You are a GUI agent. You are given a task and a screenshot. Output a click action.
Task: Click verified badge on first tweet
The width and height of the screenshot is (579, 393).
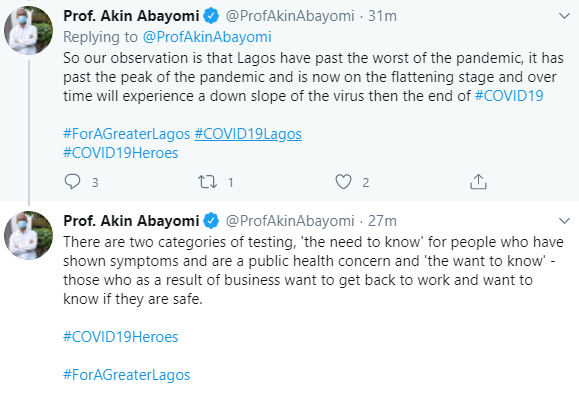point(211,16)
